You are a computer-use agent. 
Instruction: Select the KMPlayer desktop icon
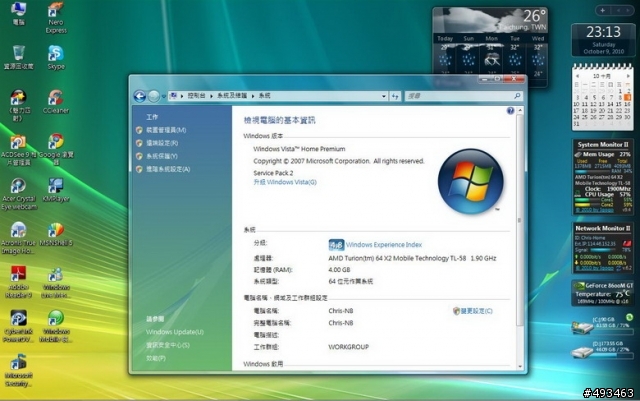pyautogui.click(x=56, y=190)
